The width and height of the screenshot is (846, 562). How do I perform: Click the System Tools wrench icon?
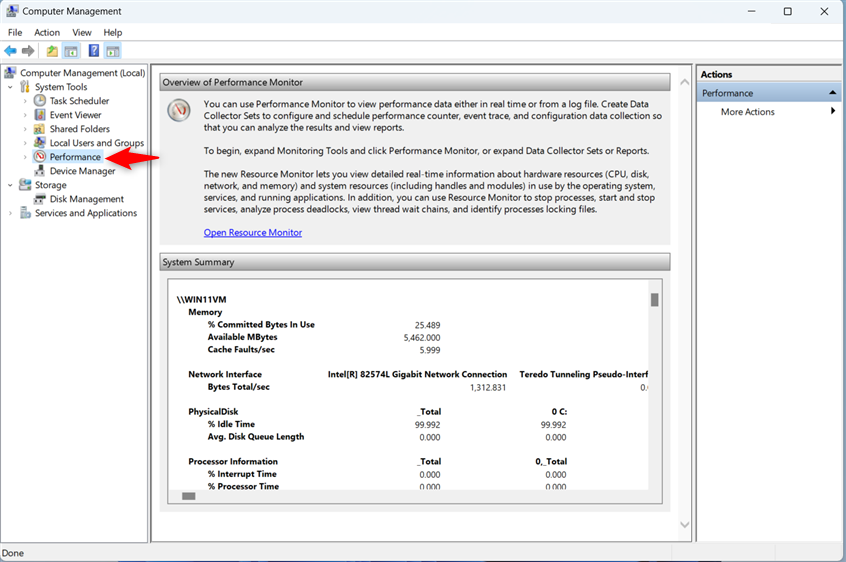tap(25, 86)
